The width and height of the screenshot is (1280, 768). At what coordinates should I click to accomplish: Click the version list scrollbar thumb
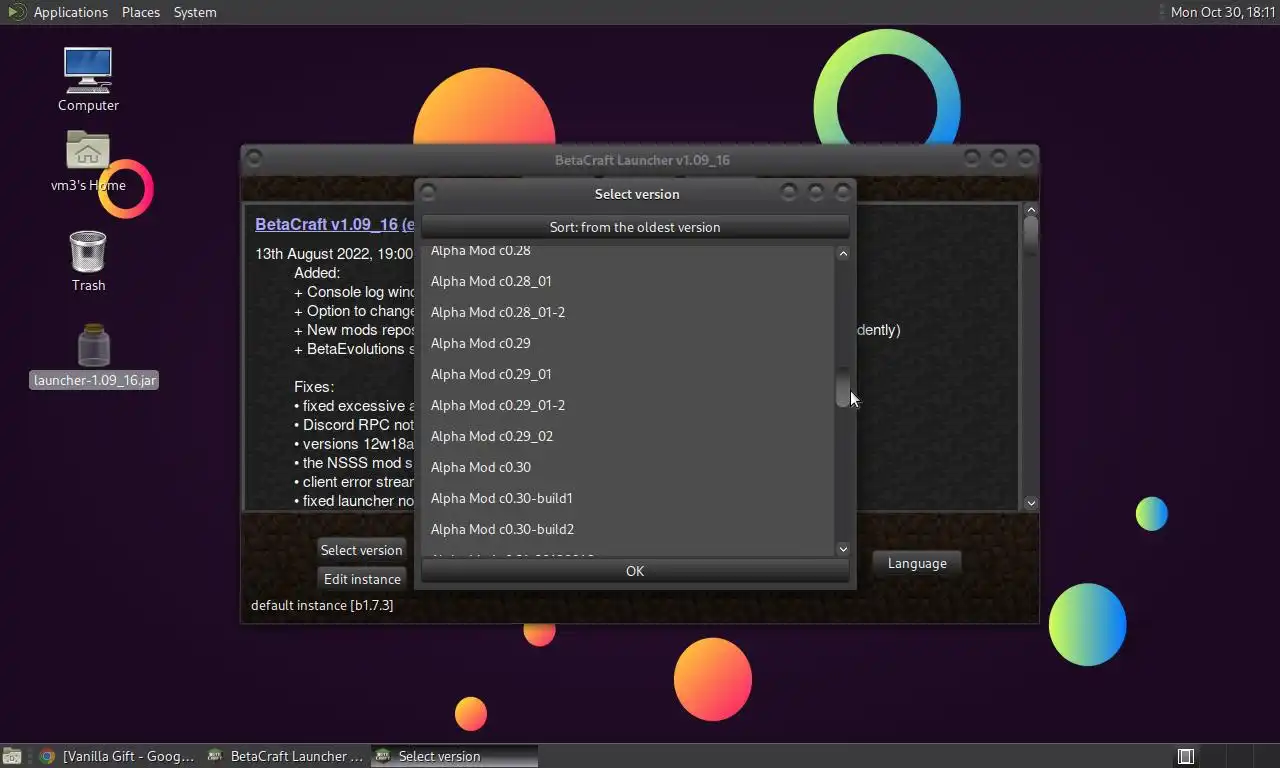point(843,387)
